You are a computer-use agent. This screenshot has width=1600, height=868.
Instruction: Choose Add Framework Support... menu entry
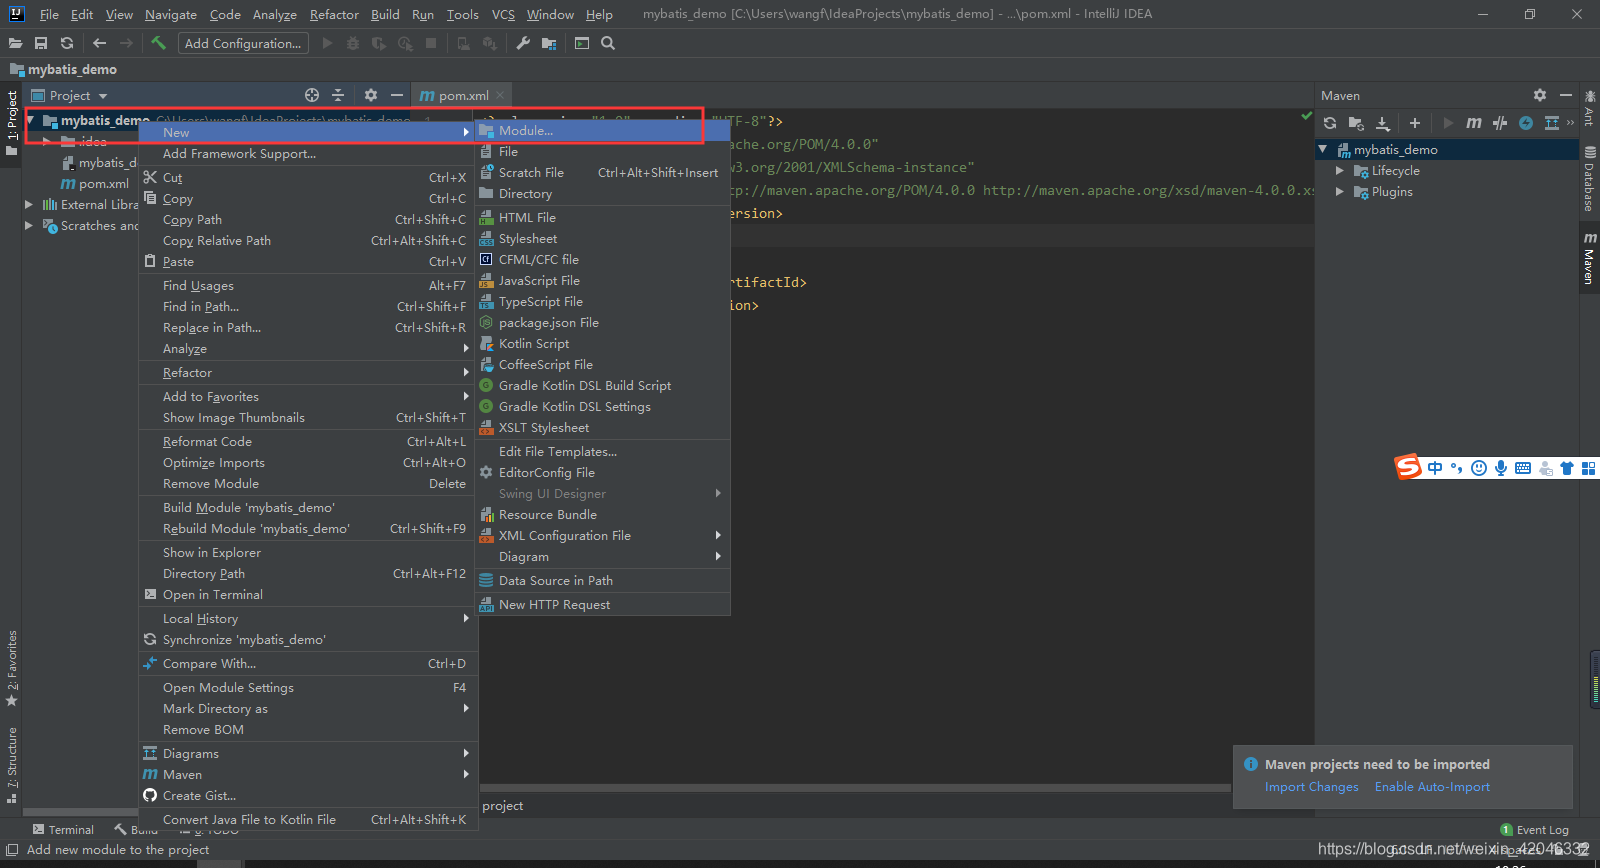[x=308, y=153]
